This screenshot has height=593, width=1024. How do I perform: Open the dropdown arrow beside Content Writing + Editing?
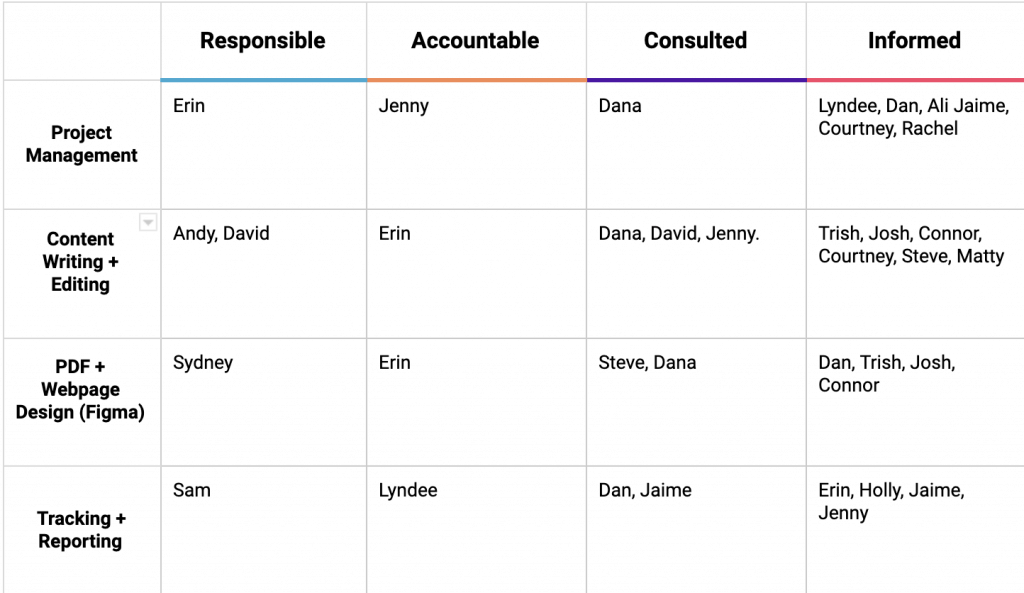click(x=148, y=222)
